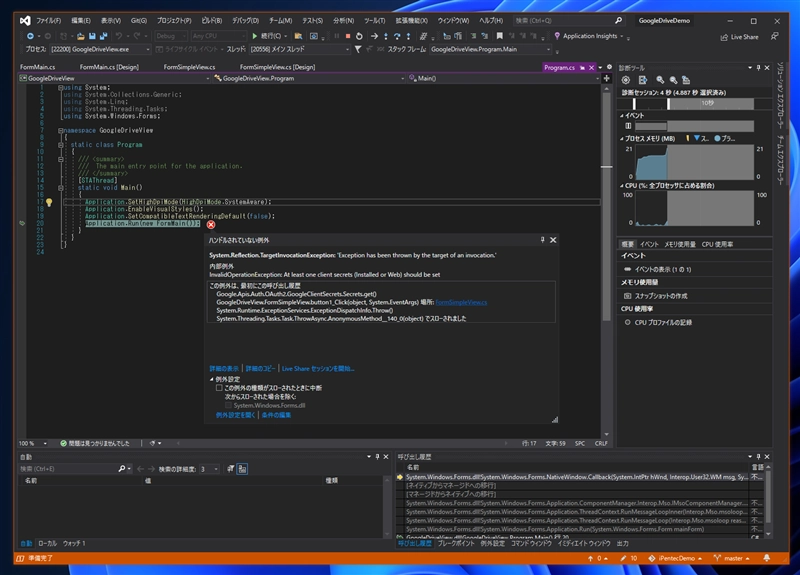Click the Visual Studio logo icon

(24, 21)
